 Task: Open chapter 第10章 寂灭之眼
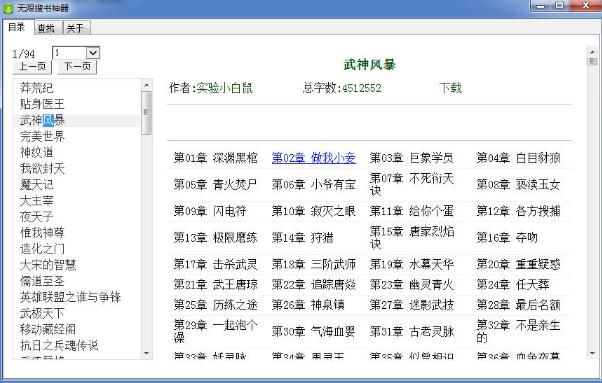(314, 211)
